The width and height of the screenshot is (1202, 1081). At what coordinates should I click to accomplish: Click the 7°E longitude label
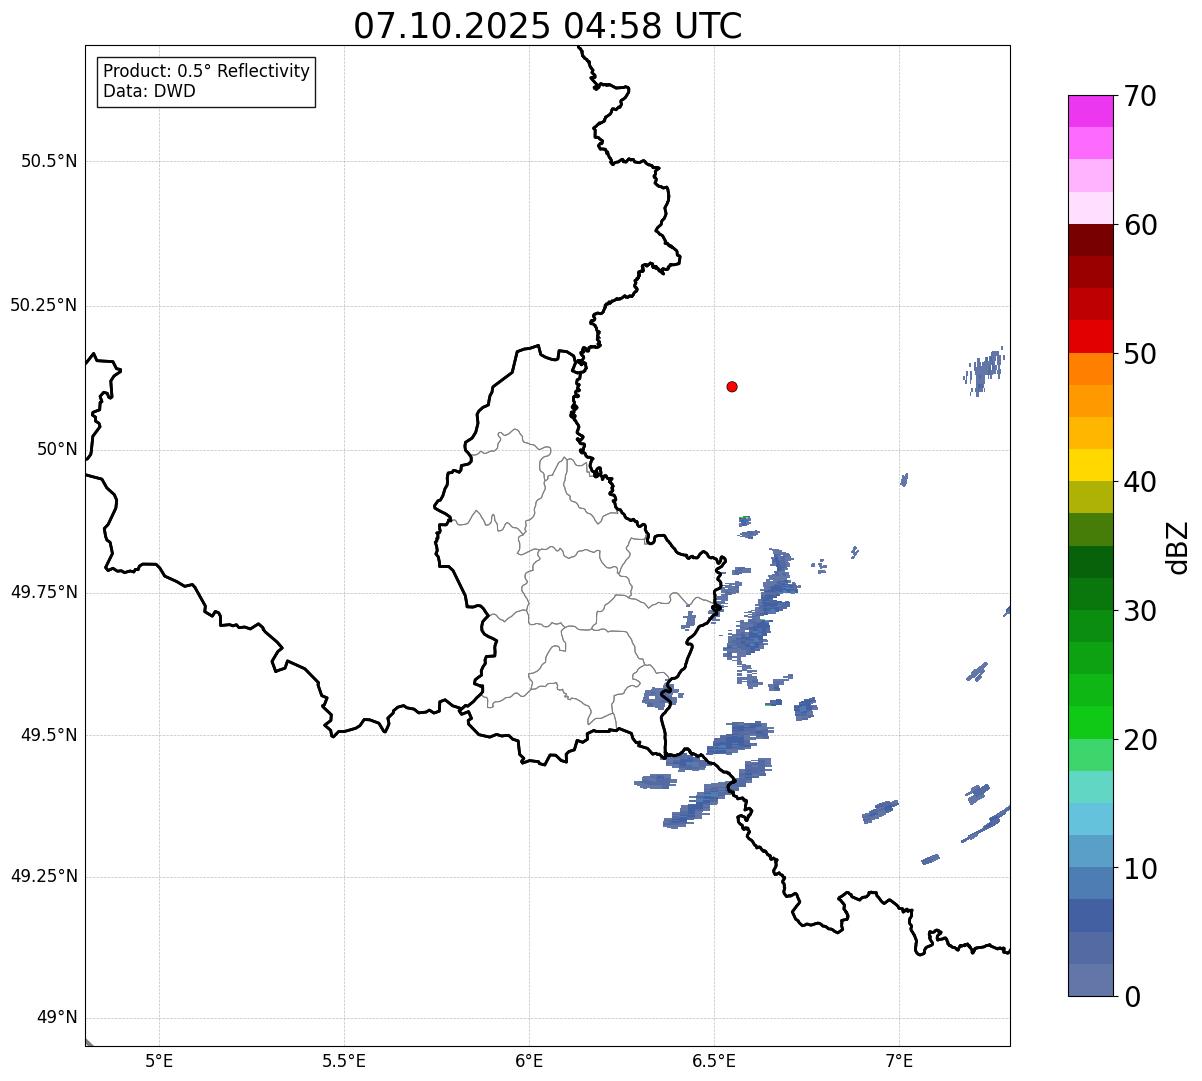[x=899, y=1060]
